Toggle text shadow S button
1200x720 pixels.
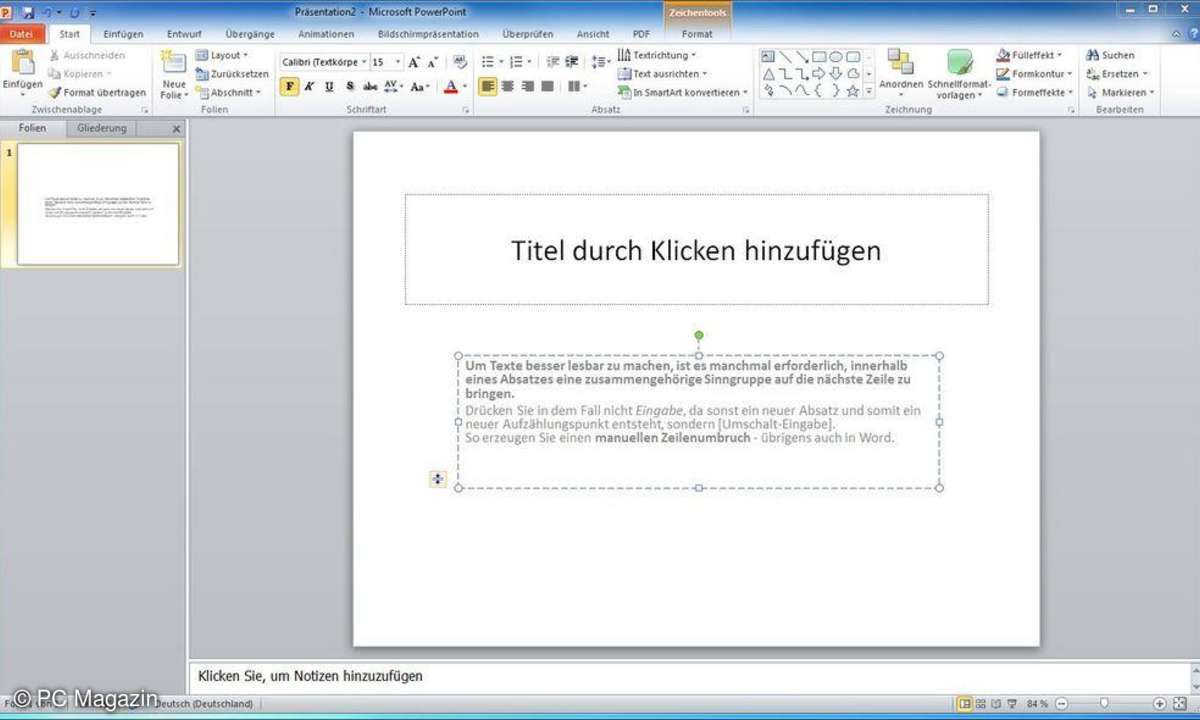[x=349, y=86]
